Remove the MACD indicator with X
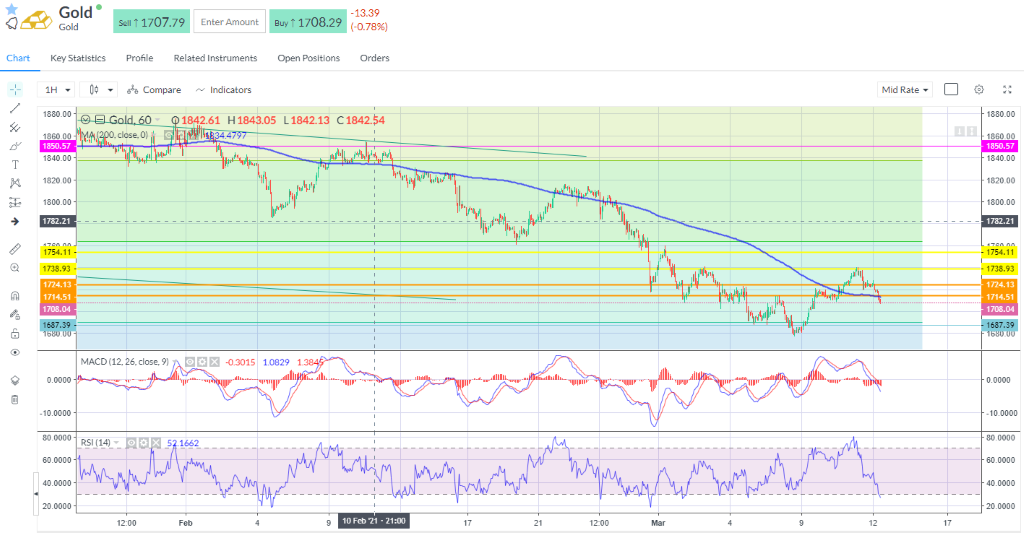This screenshot has height=533, width=1024. coord(214,362)
